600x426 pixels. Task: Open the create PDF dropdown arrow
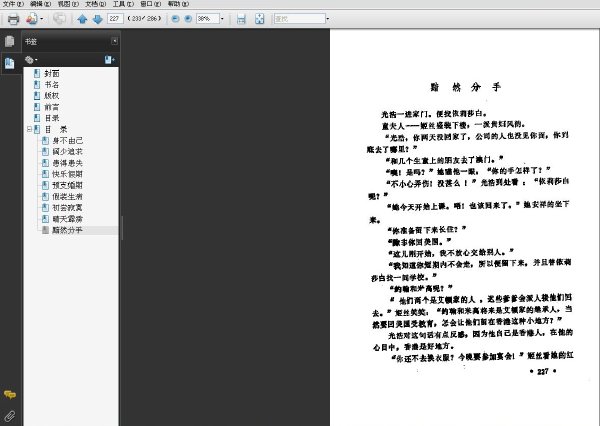pos(42,19)
